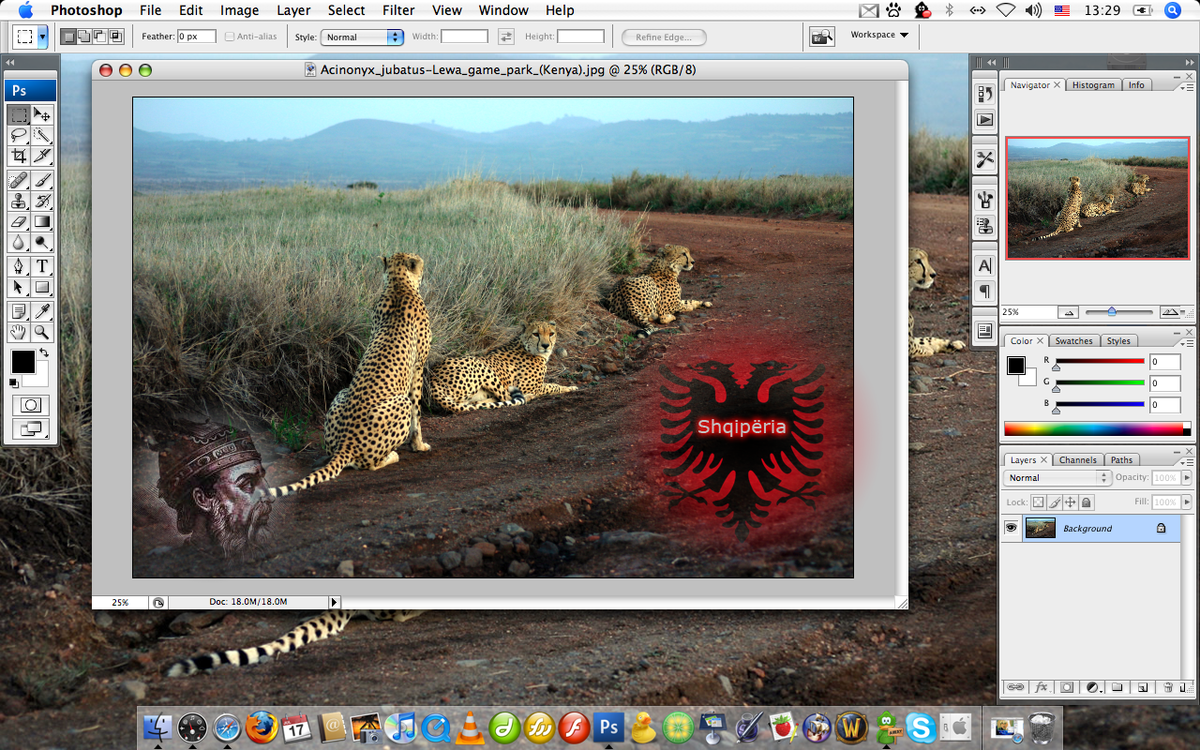Viewport: 1200px width, 750px height.
Task: Select the Hand tool
Action: [18, 333]
